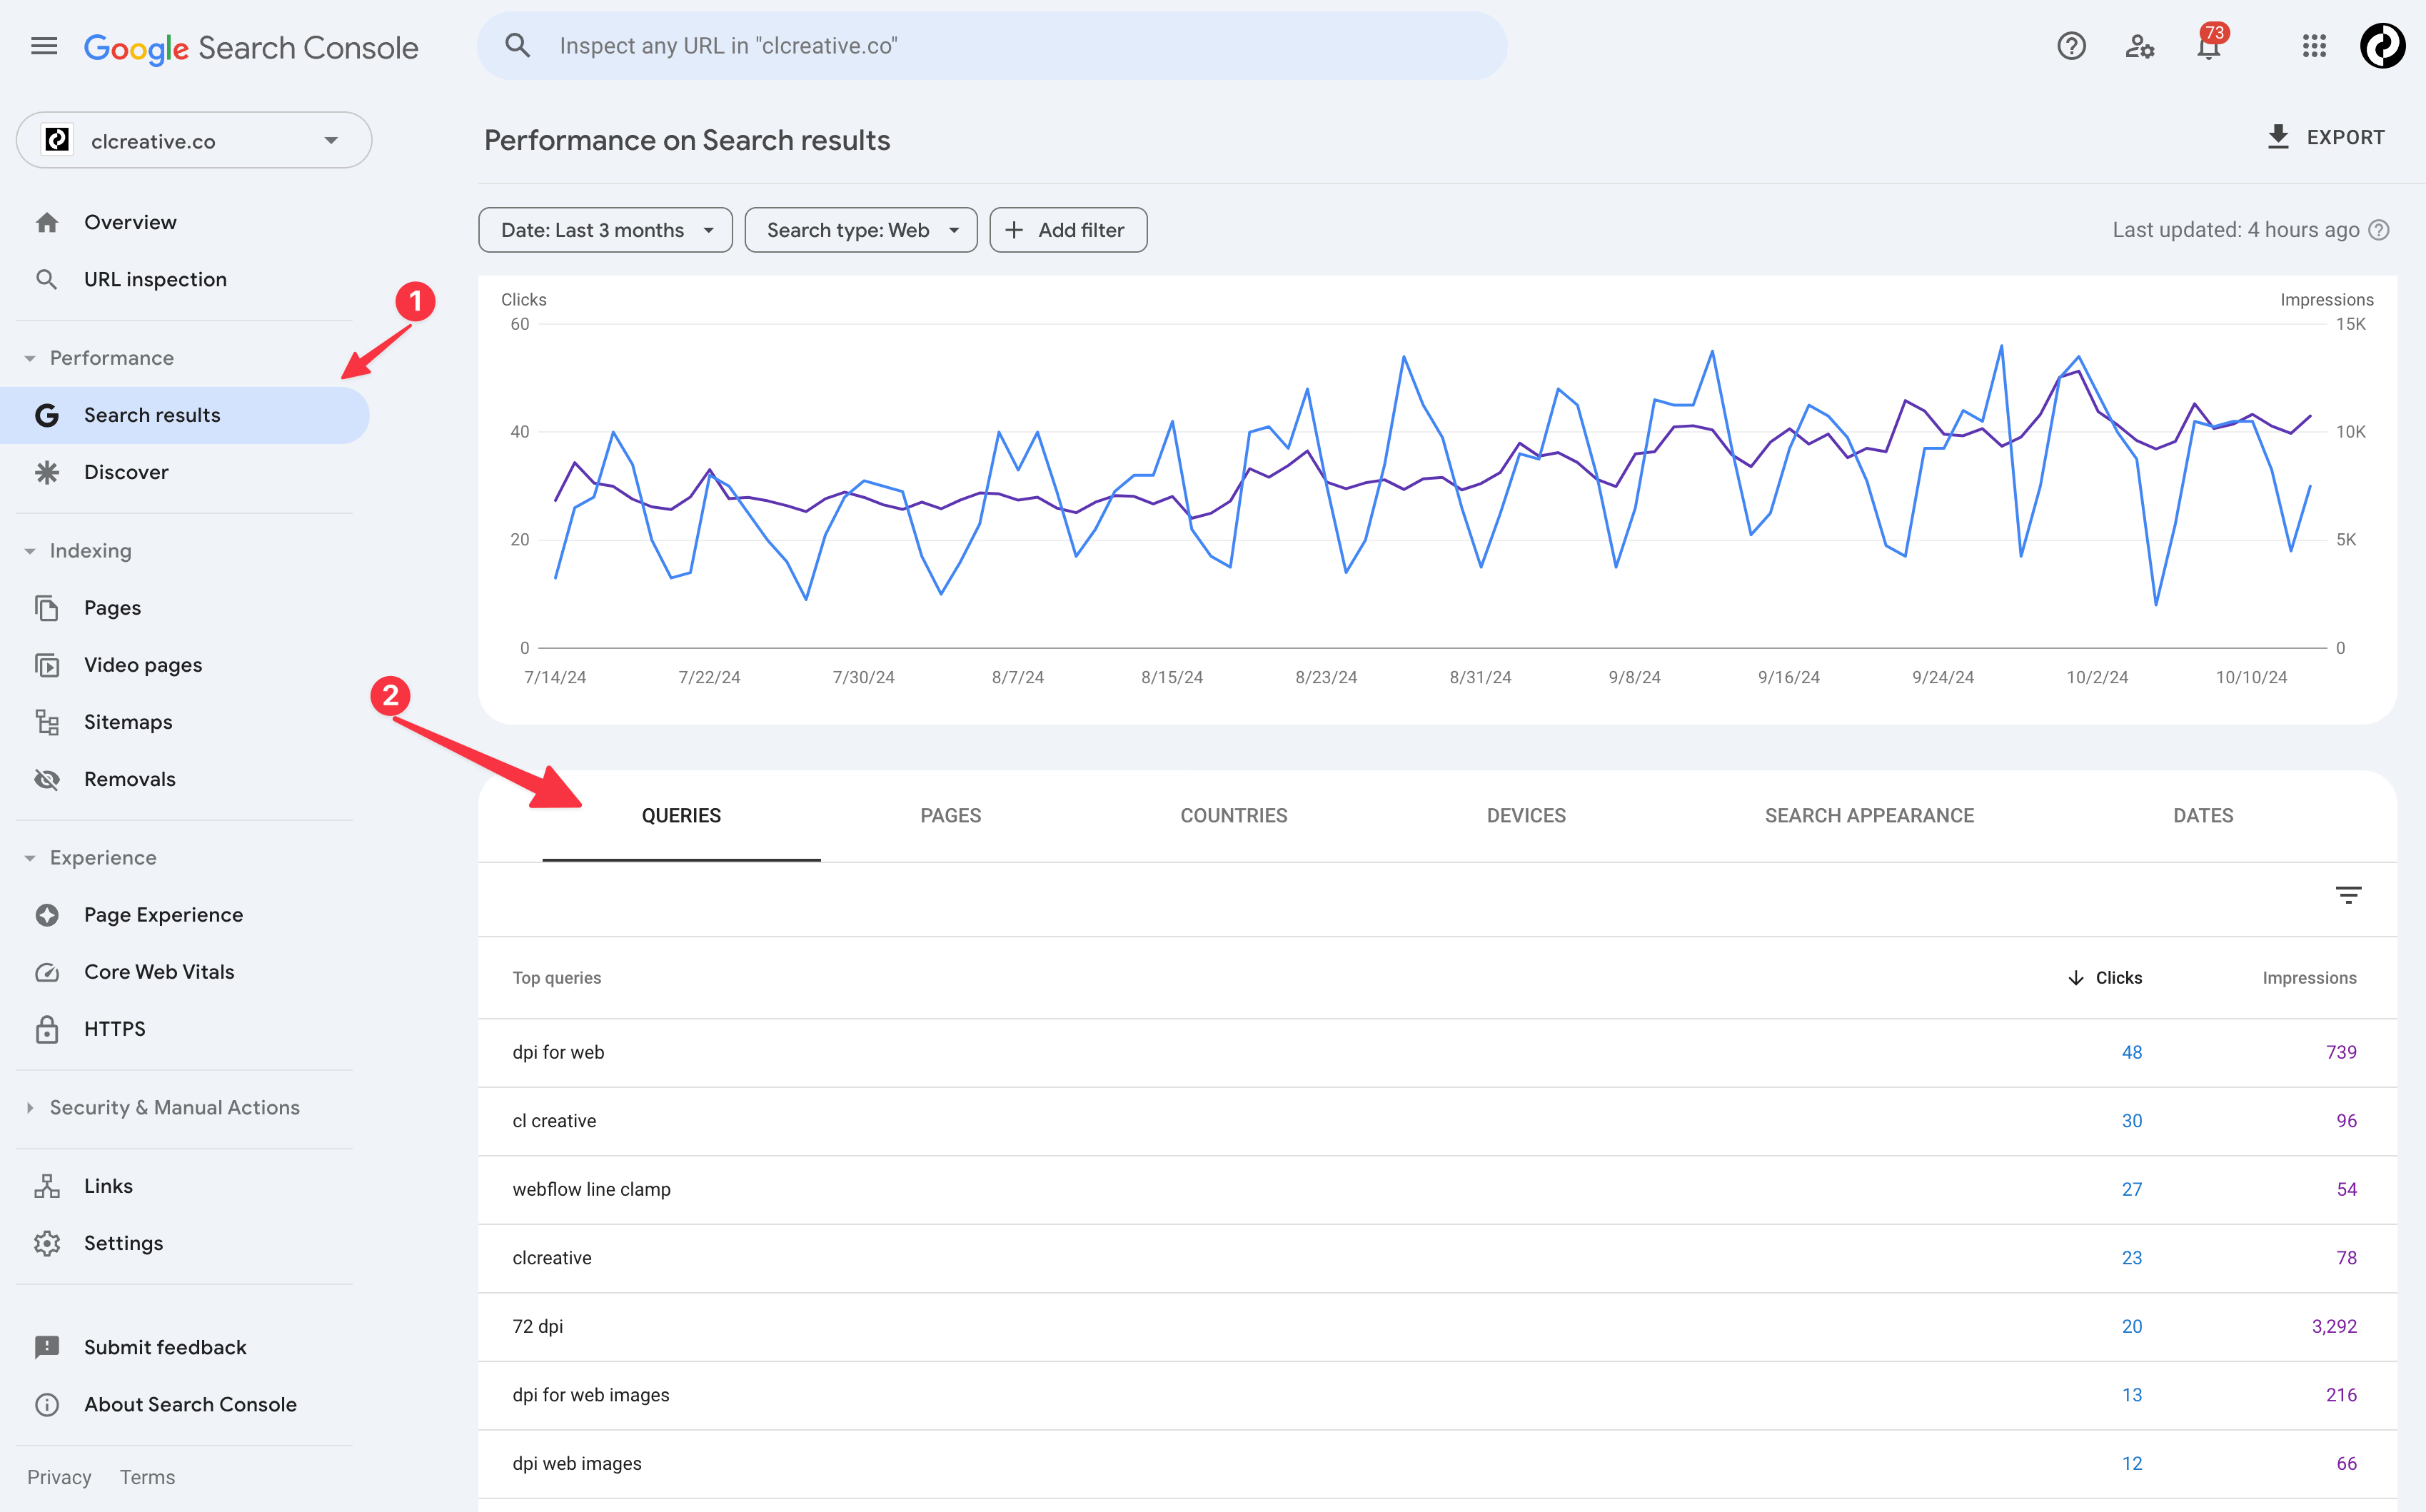Click the Discover asterisk icon
The height and width of the screenshot is (1512, 2426).
point(47,472)
